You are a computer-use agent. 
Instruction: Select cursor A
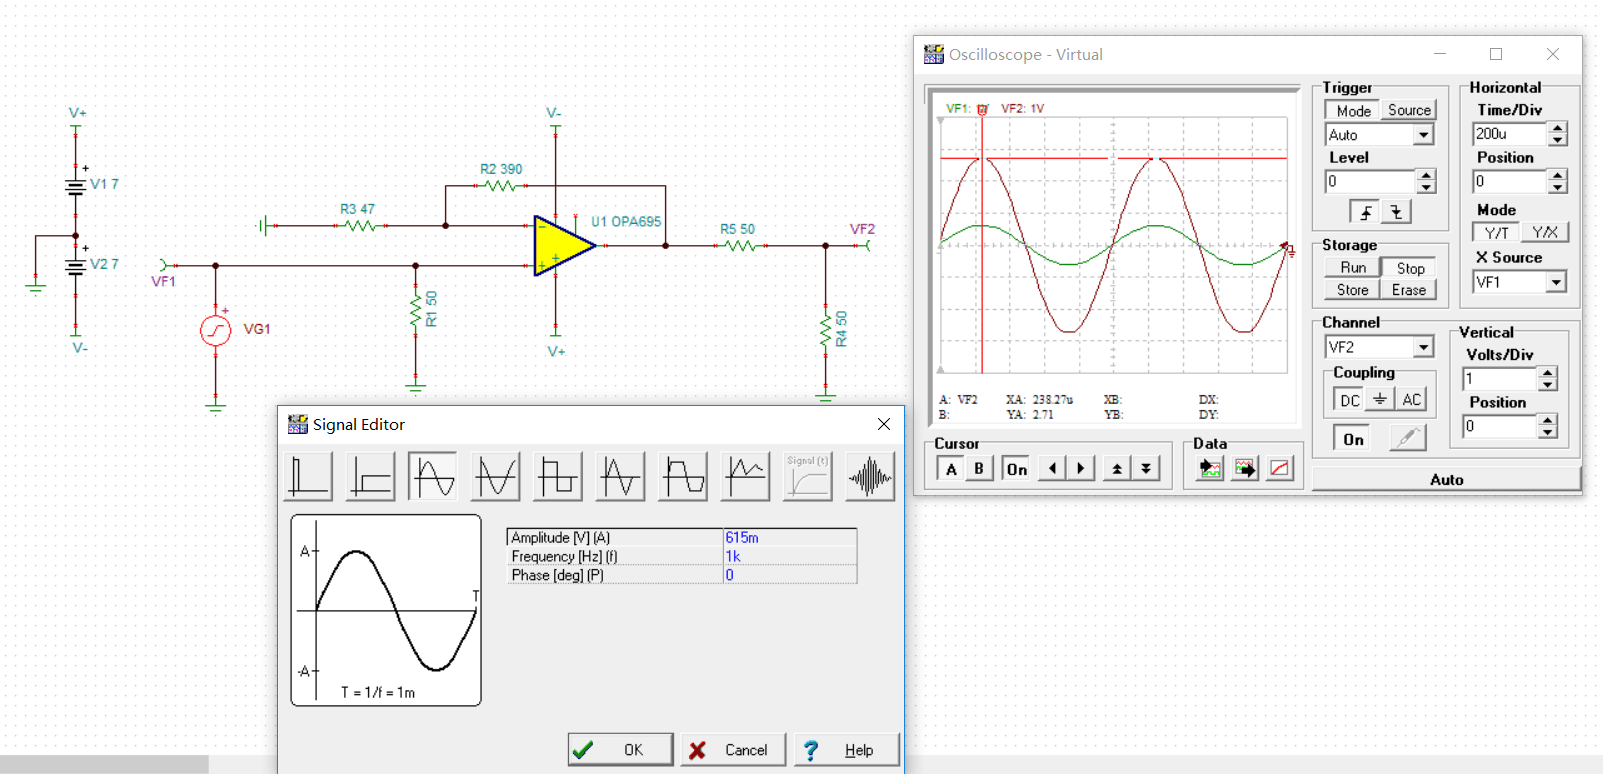[x=951, y=469]
